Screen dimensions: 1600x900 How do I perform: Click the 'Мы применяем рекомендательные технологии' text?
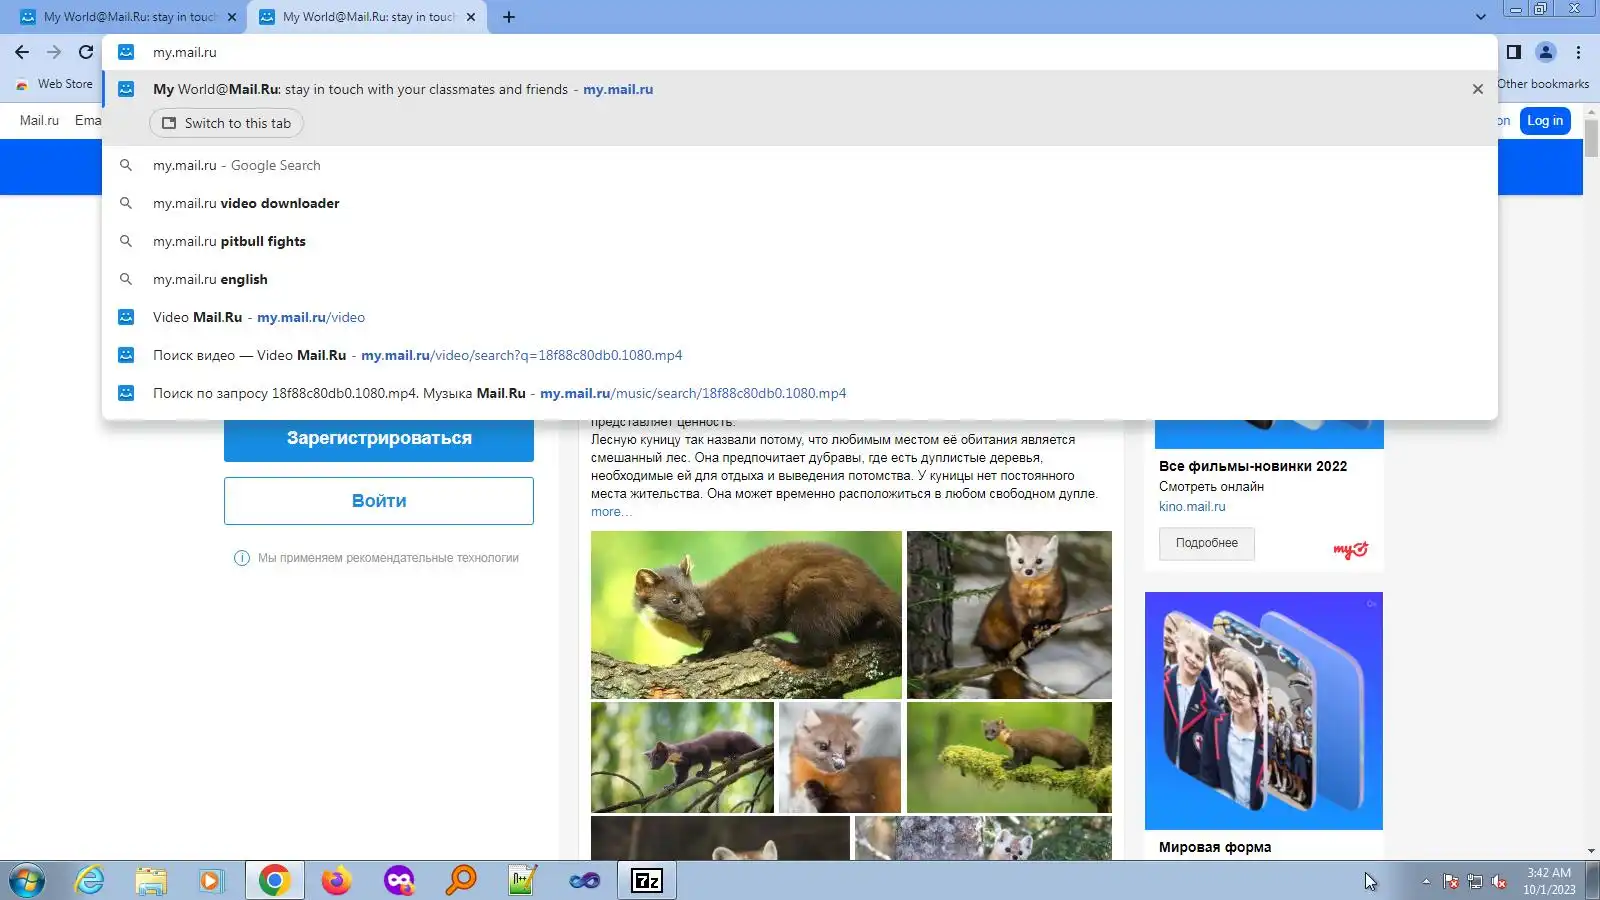point(388,558)
